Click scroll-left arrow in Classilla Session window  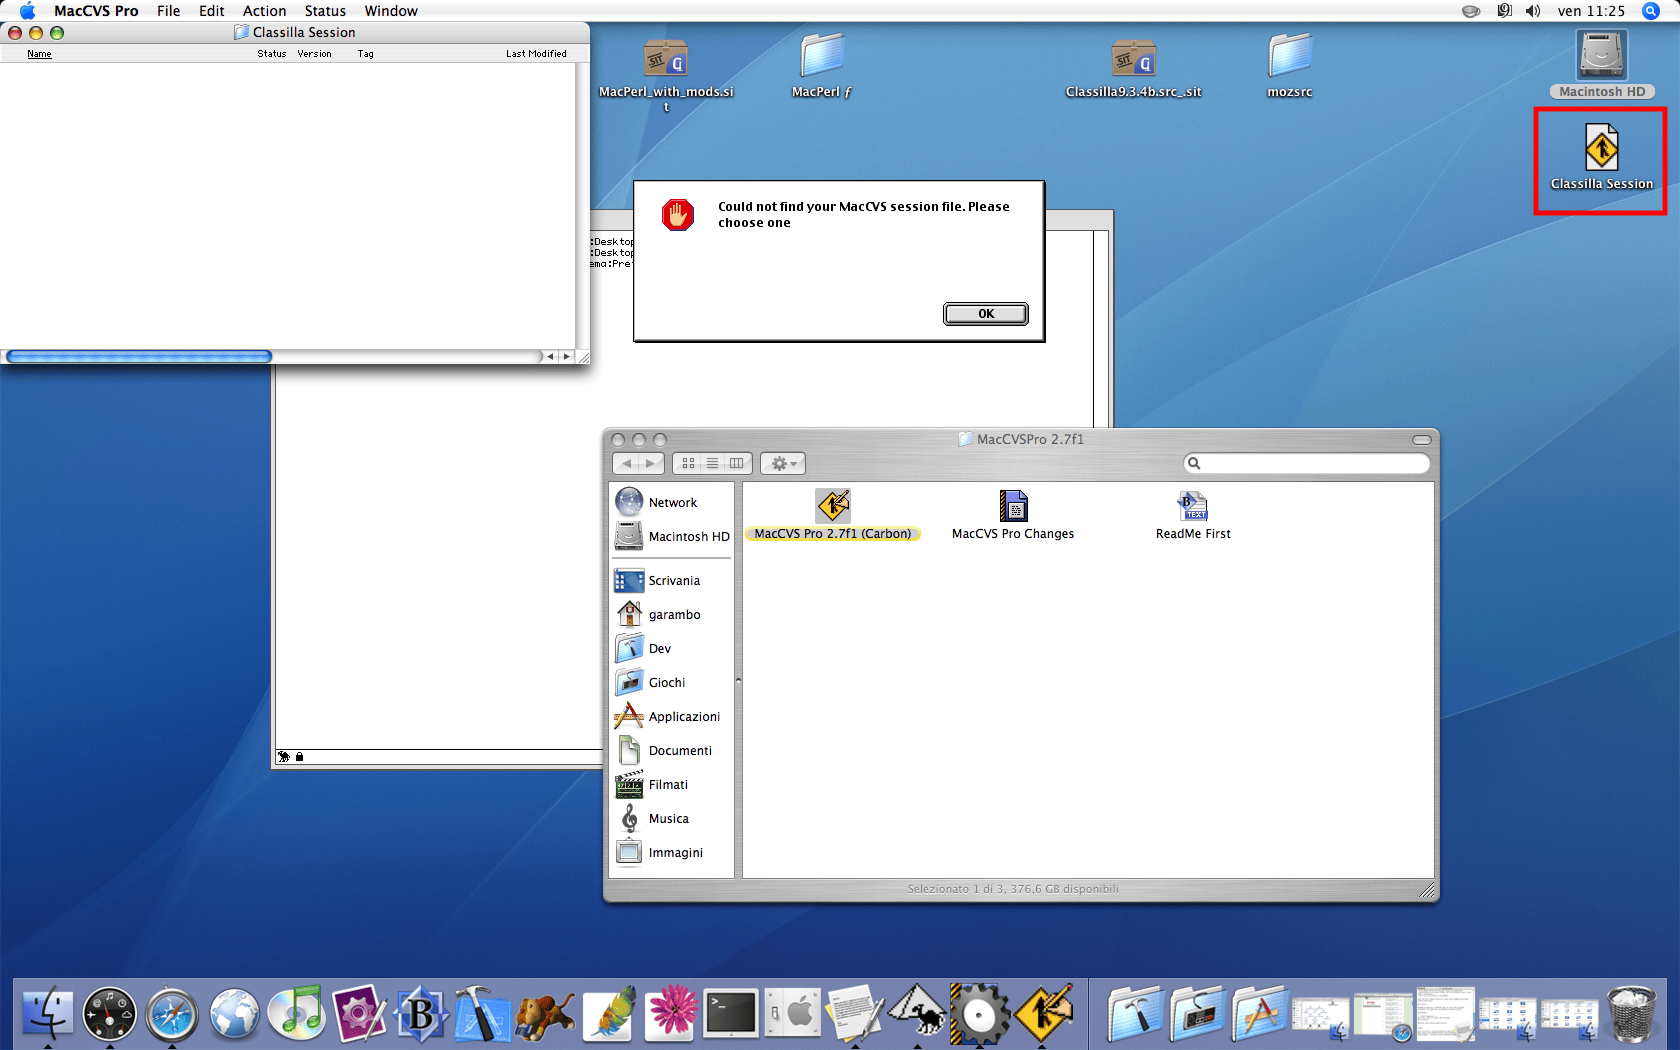(550, 356)
